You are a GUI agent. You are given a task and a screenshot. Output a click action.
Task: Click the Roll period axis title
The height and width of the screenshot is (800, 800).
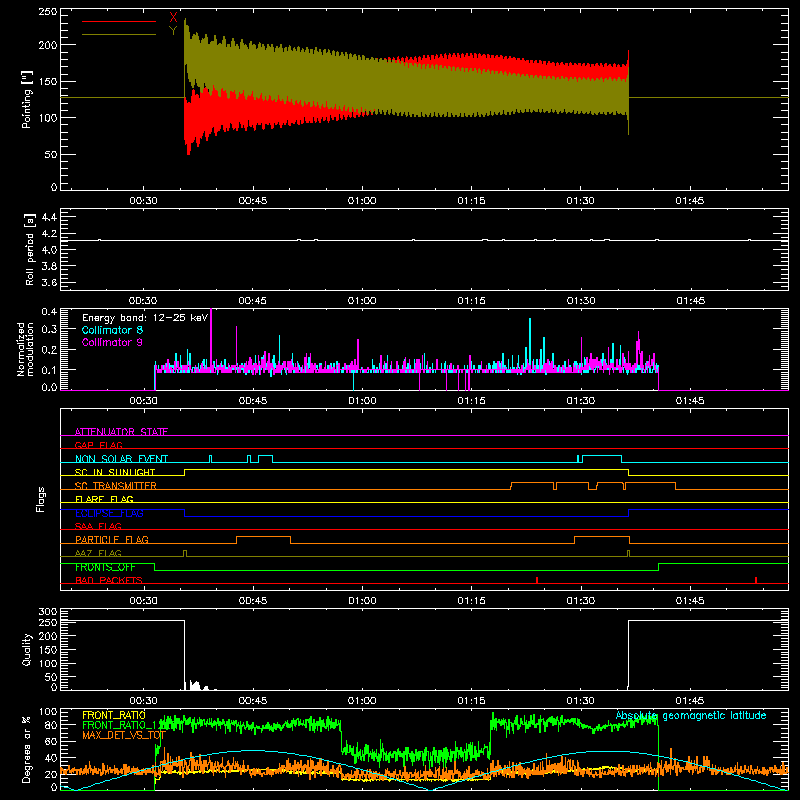(x=30, y=249)
